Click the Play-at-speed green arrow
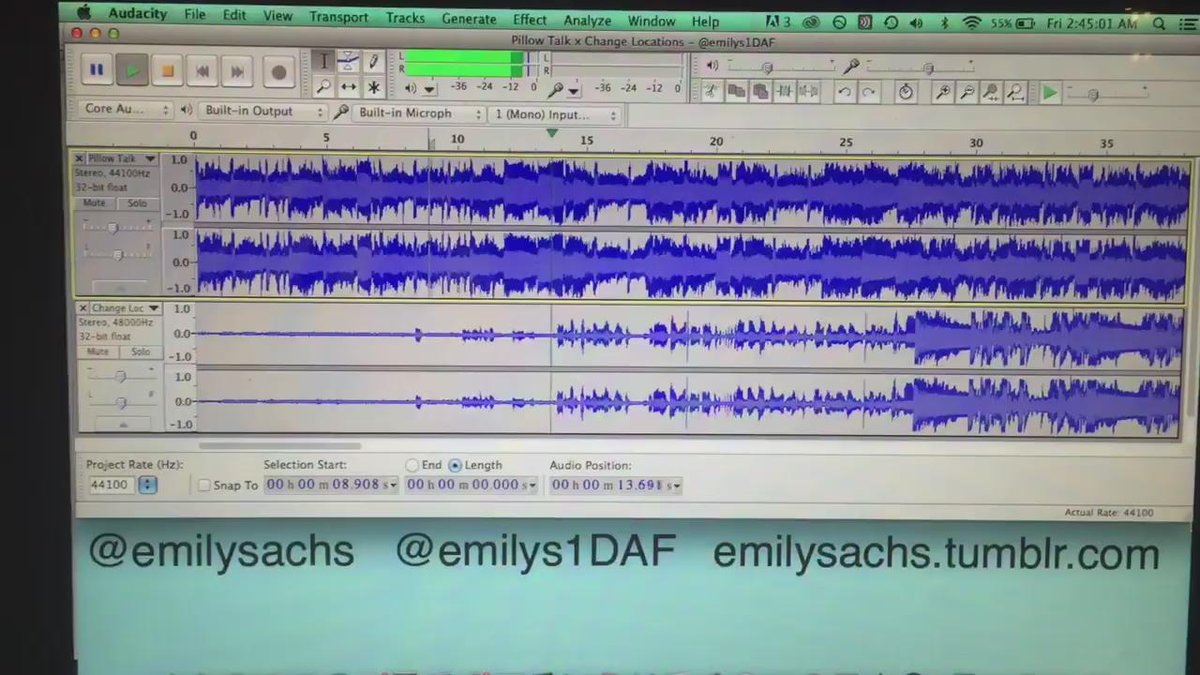 pos(1049,93)
